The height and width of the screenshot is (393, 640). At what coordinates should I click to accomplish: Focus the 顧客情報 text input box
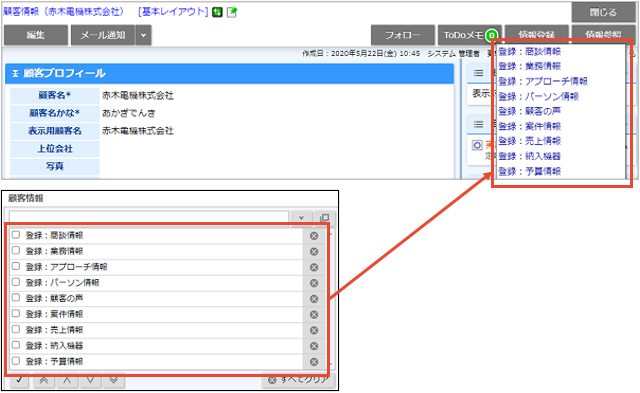[149, 218]
